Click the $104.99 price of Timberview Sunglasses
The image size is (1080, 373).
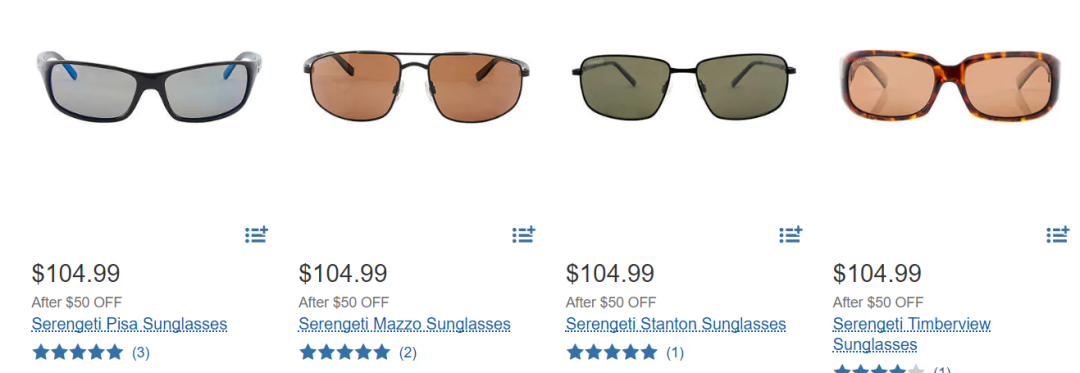[x=877, y=274]
